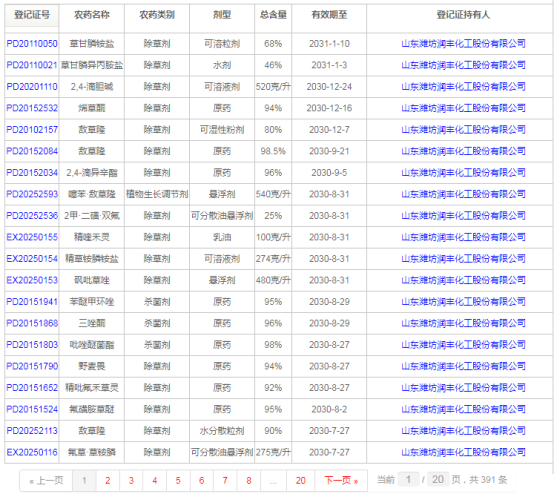Open registration PD20151941 link
The height and width of the screenshot is (494, 554).
click(x=32, y=302)
